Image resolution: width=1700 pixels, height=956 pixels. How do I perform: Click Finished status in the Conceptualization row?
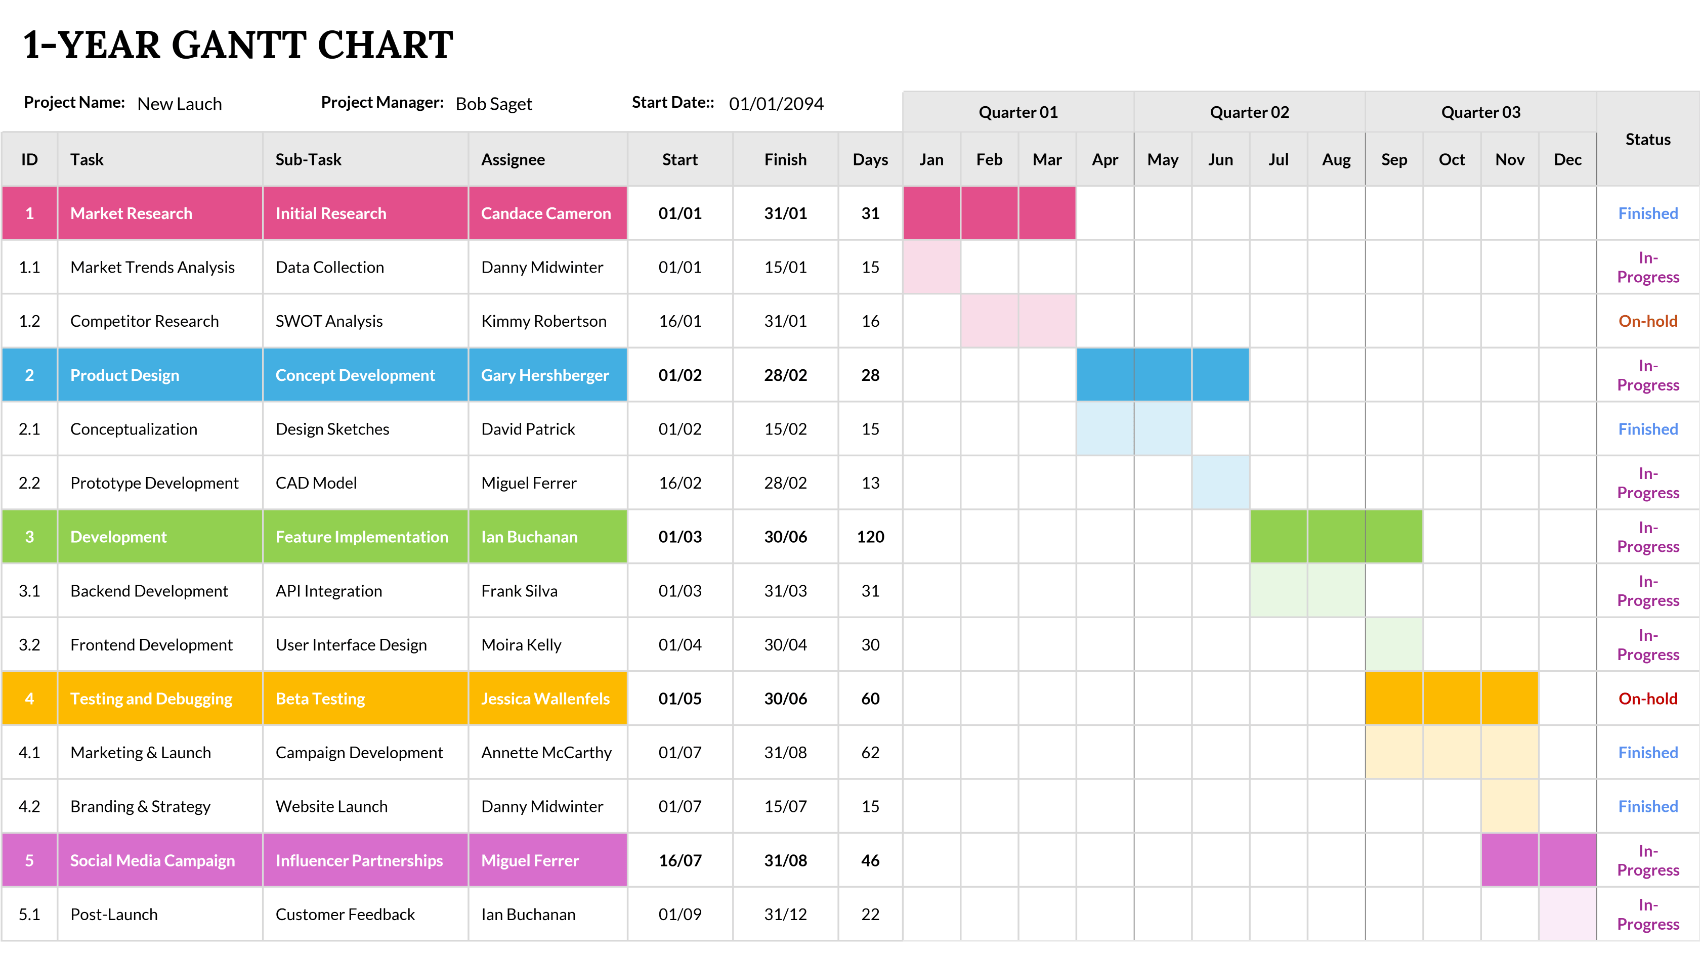click(x=1647, y=430)
